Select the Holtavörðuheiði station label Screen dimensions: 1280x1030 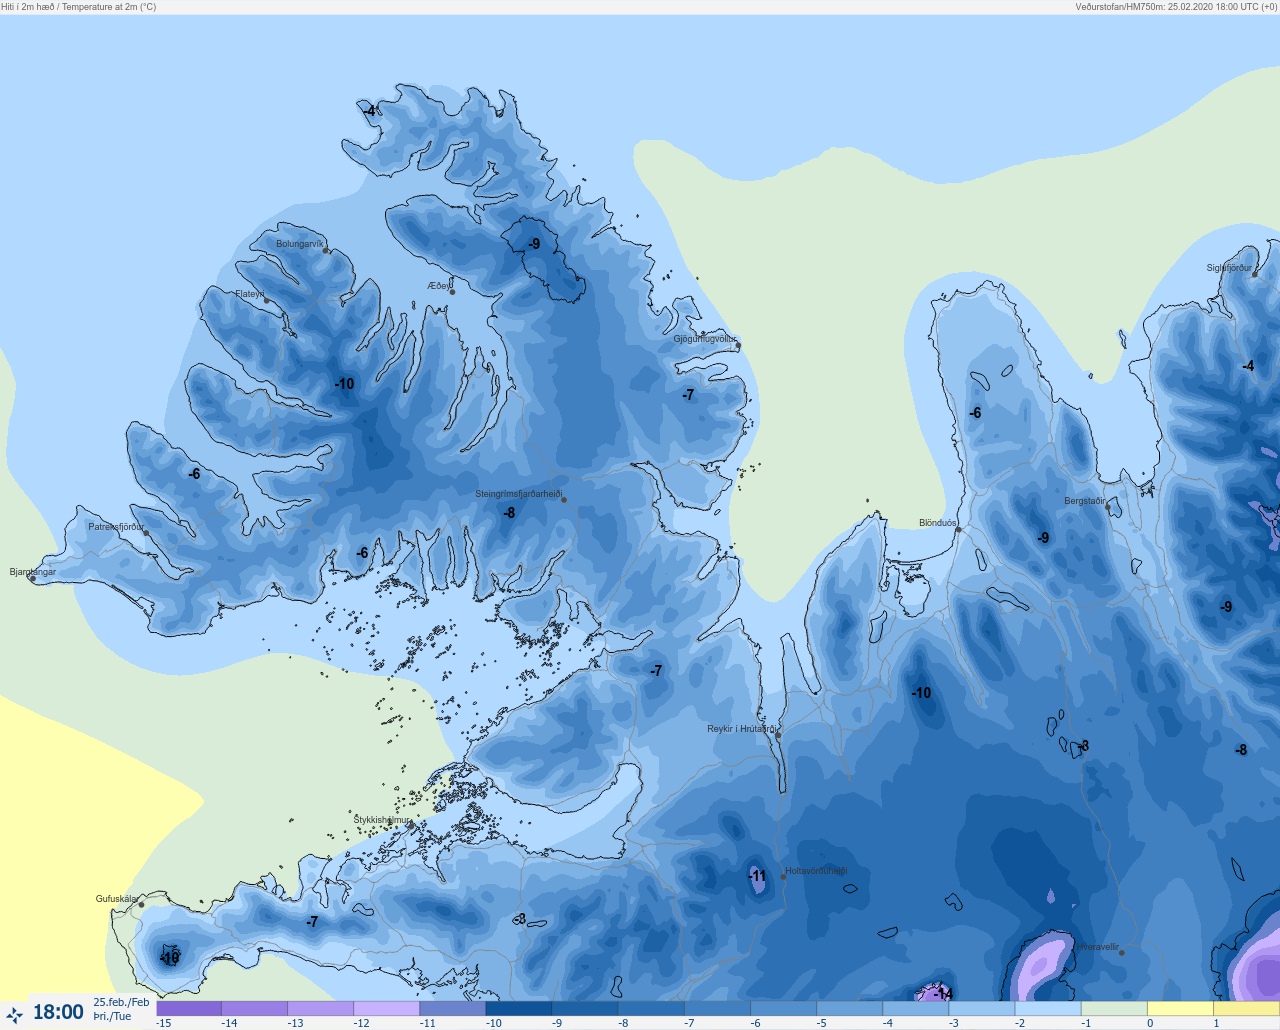click(x=816, y=871)
